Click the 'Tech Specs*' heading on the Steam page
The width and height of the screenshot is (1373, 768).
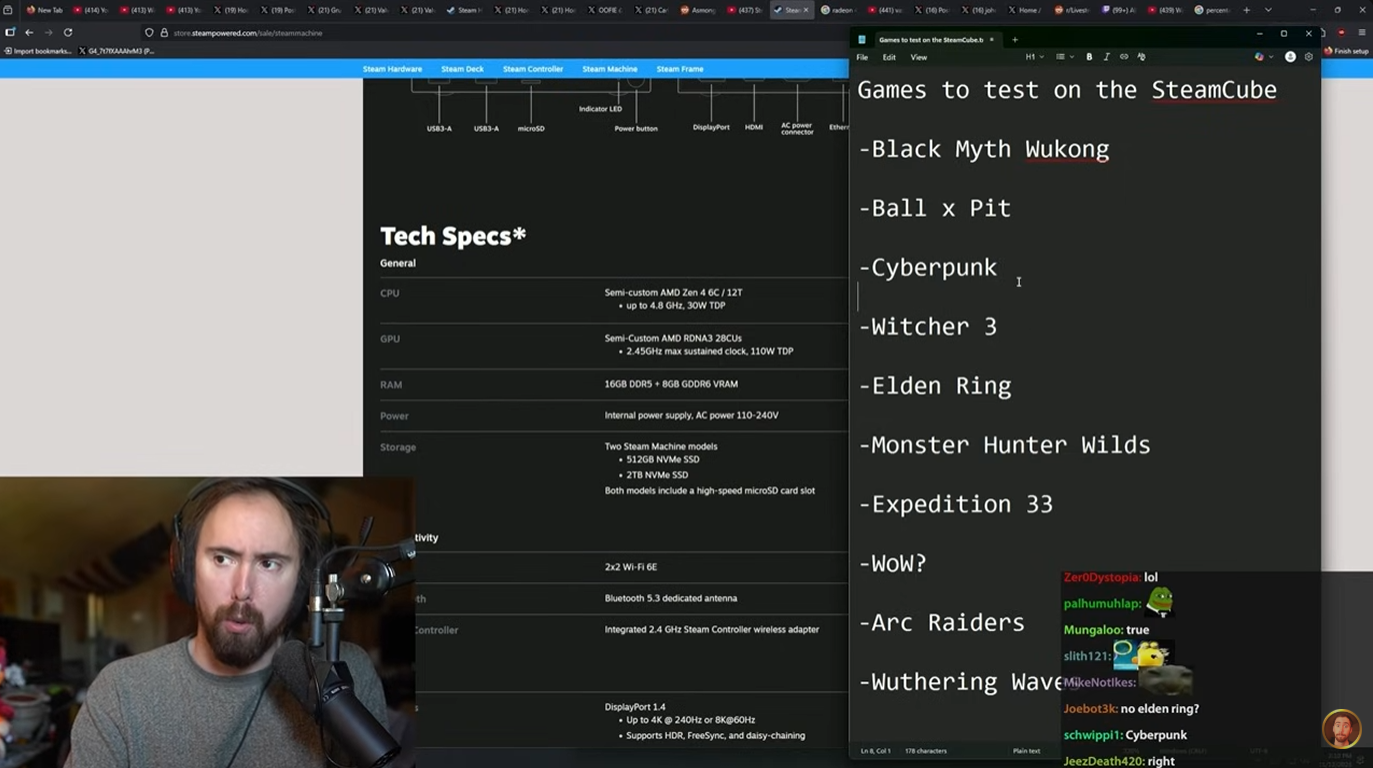click(x=453, y=236)
